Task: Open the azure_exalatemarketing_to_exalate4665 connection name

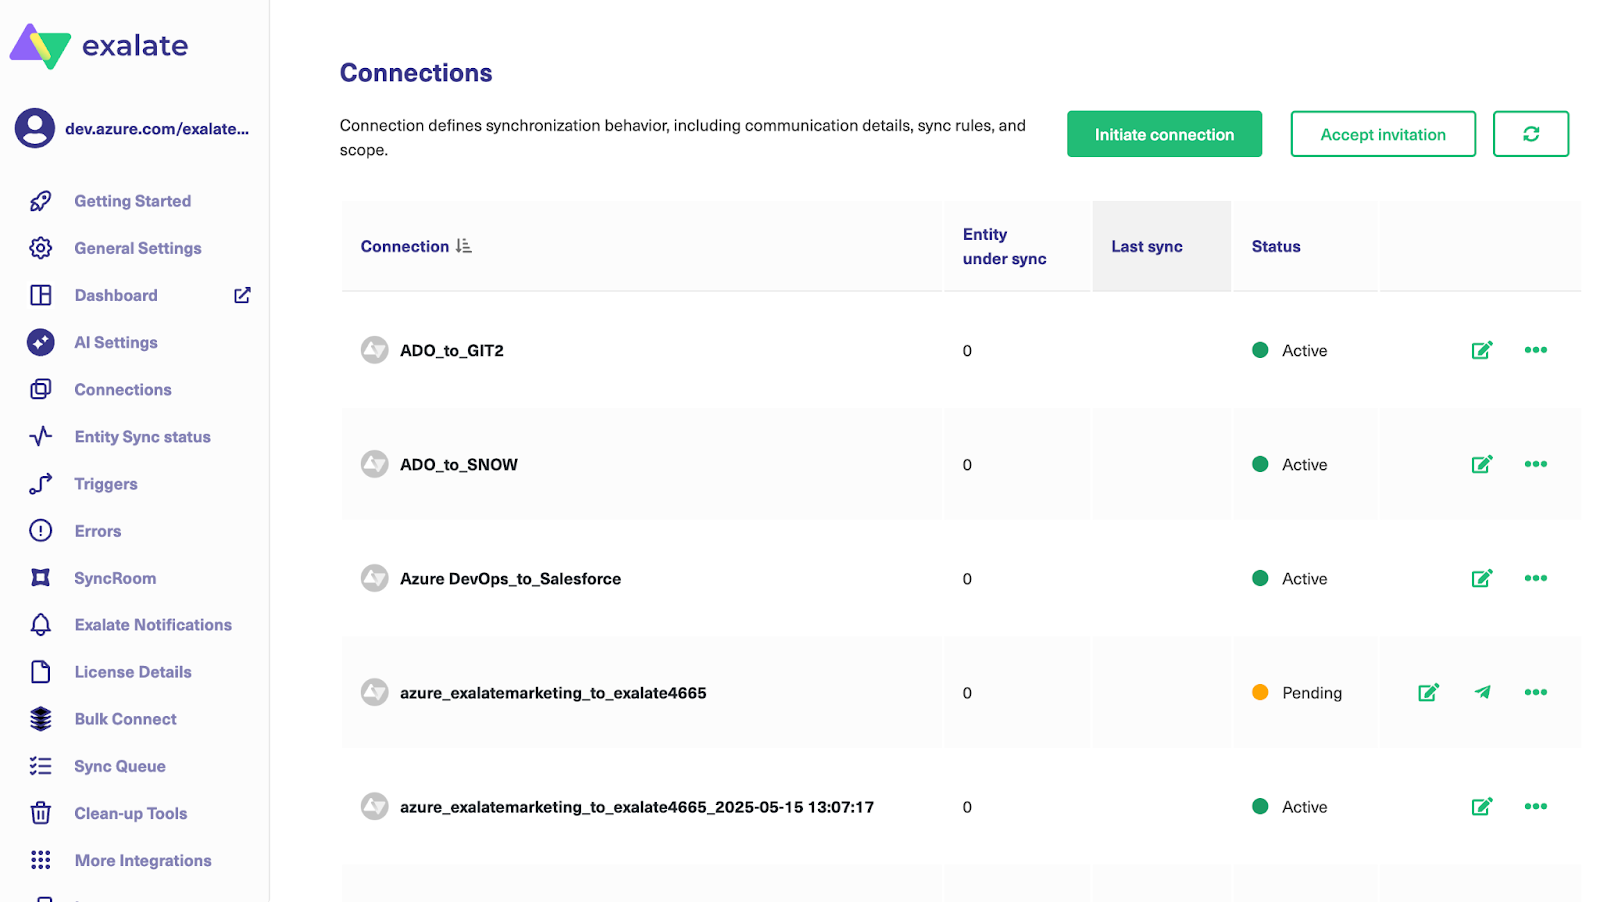Action: pyautogui.click(x=553, y=693)
